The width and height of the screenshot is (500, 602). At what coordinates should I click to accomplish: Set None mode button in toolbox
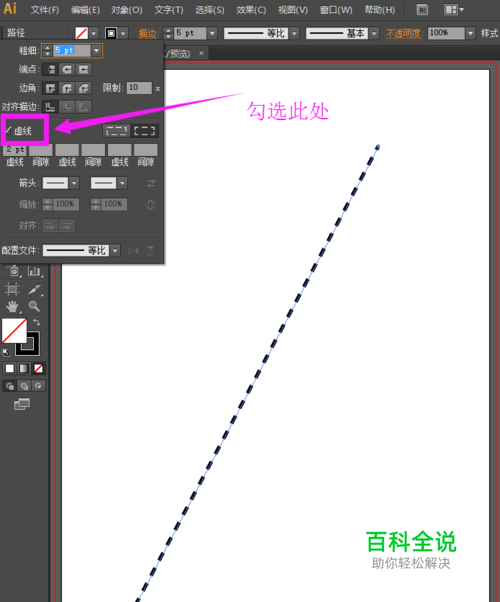click(38, 369)
